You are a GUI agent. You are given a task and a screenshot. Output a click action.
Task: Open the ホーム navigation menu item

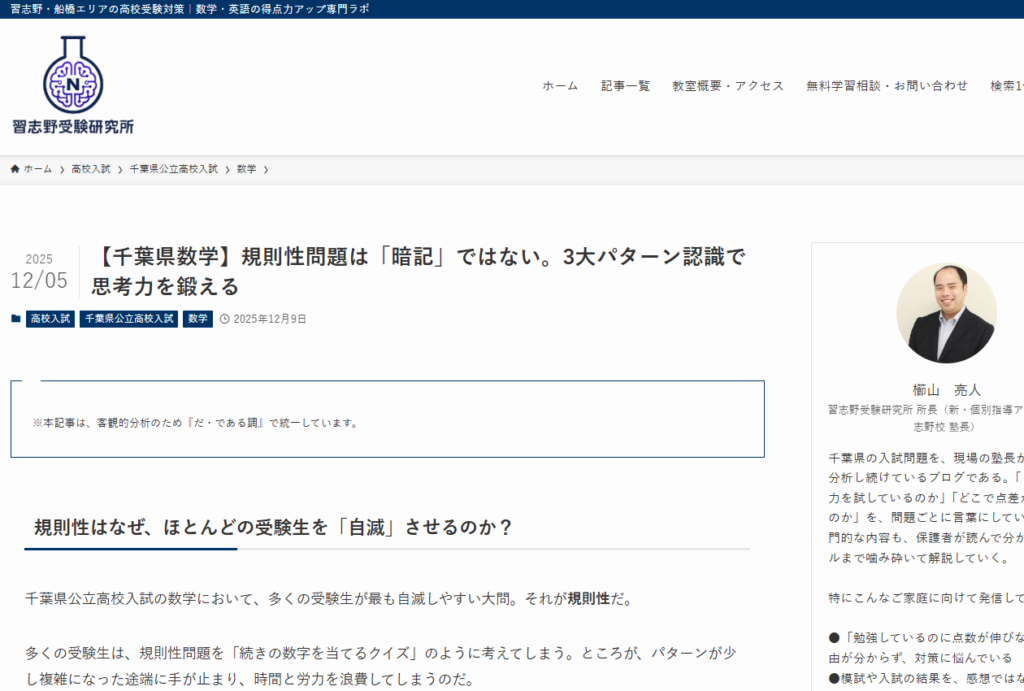click(560, 86)
